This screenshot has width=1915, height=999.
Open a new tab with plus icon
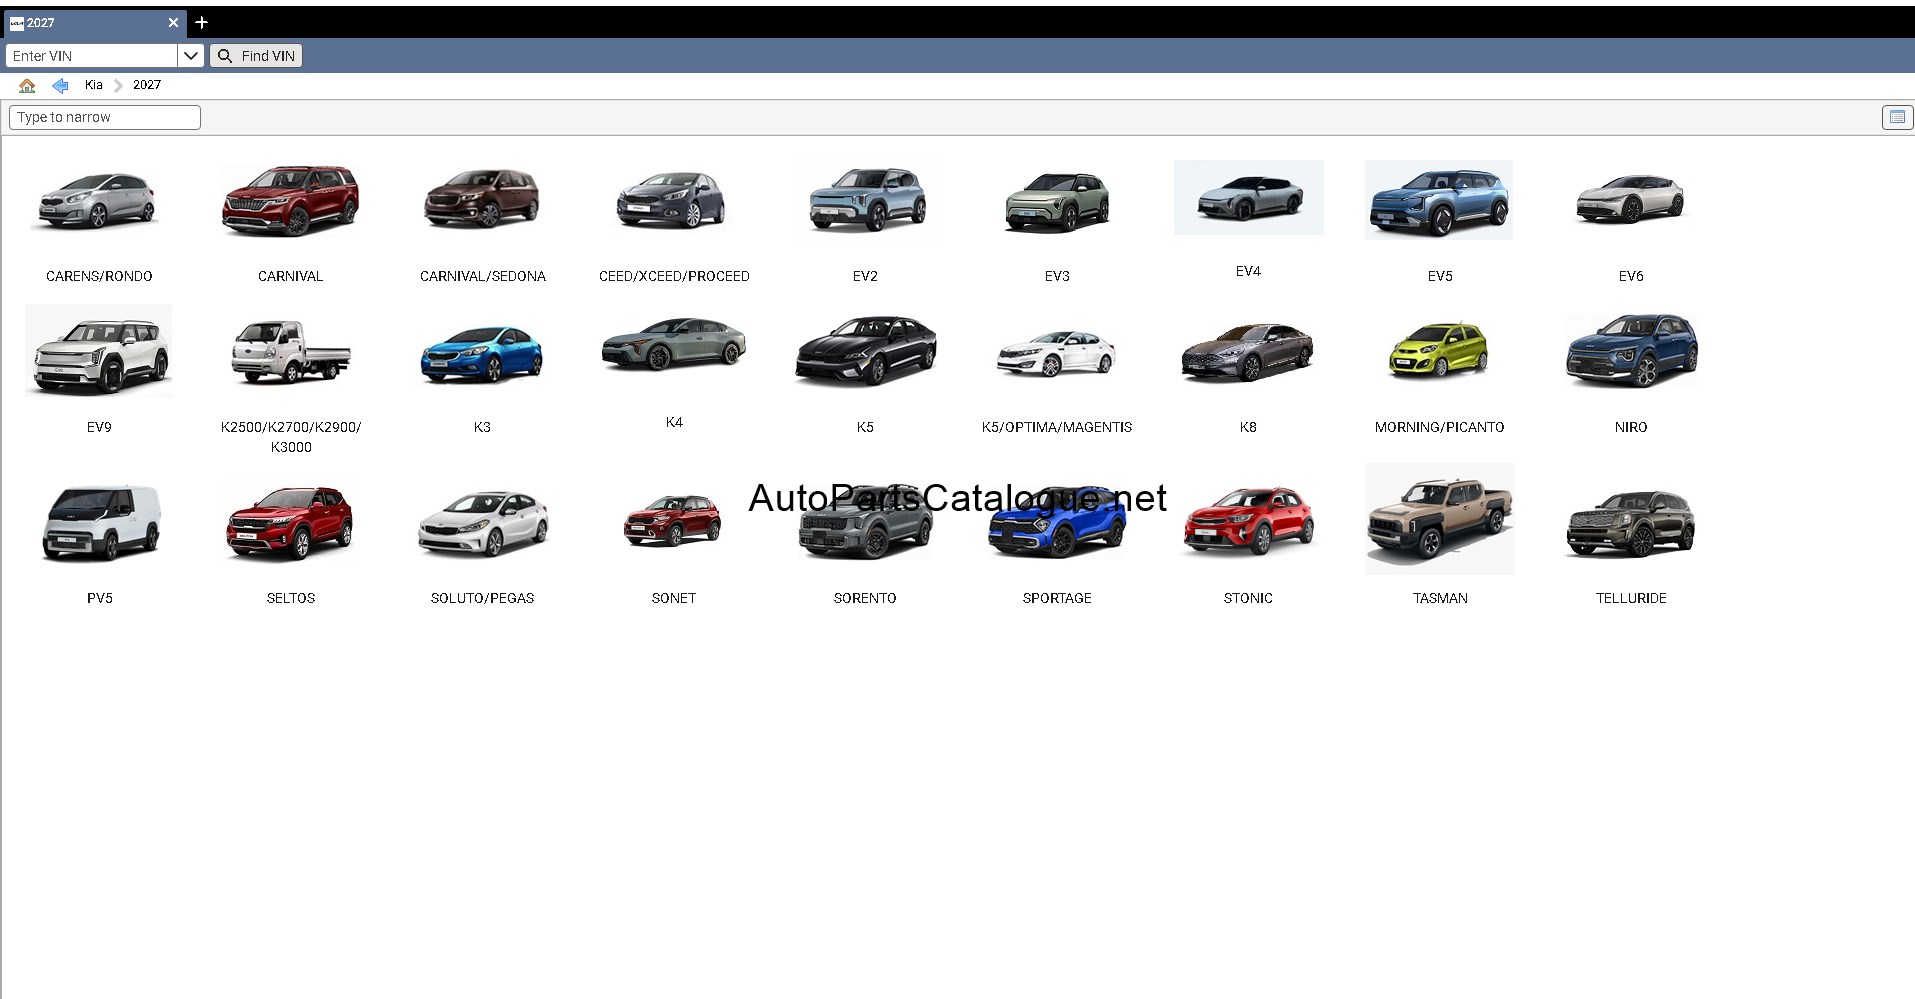pos(201,22)
